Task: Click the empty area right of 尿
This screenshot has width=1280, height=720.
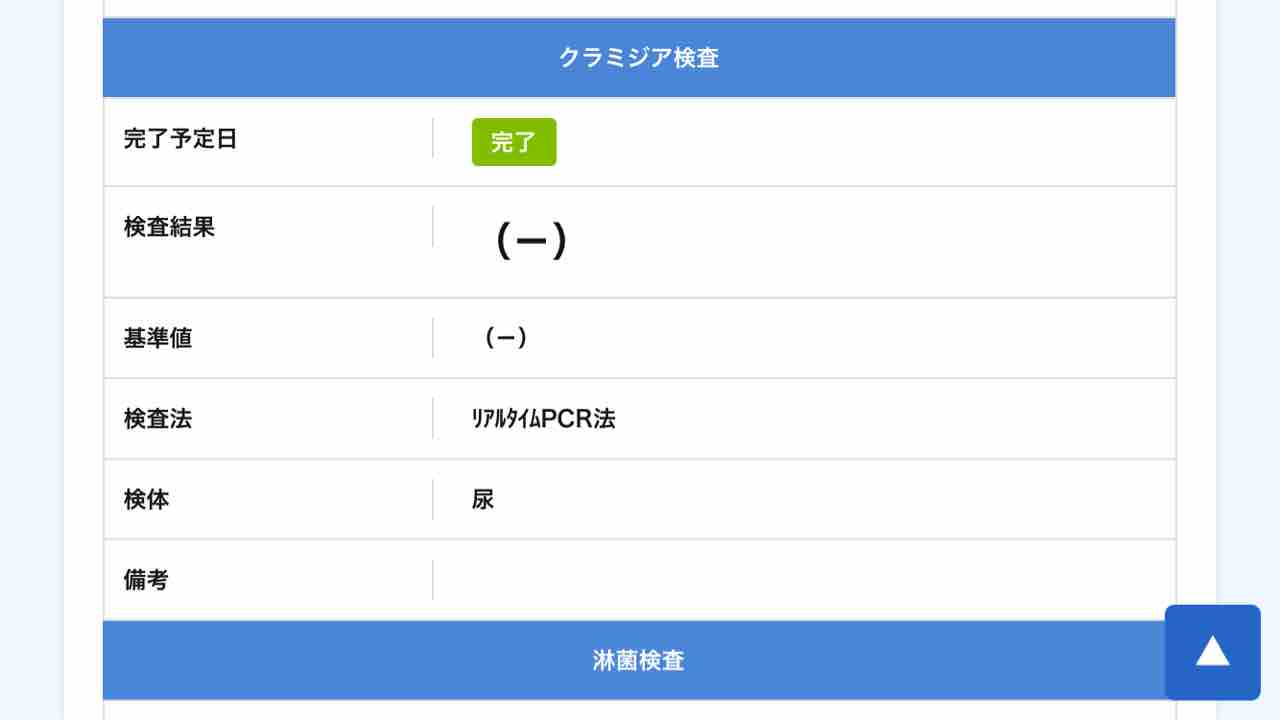Action: [x=835, y=499]
